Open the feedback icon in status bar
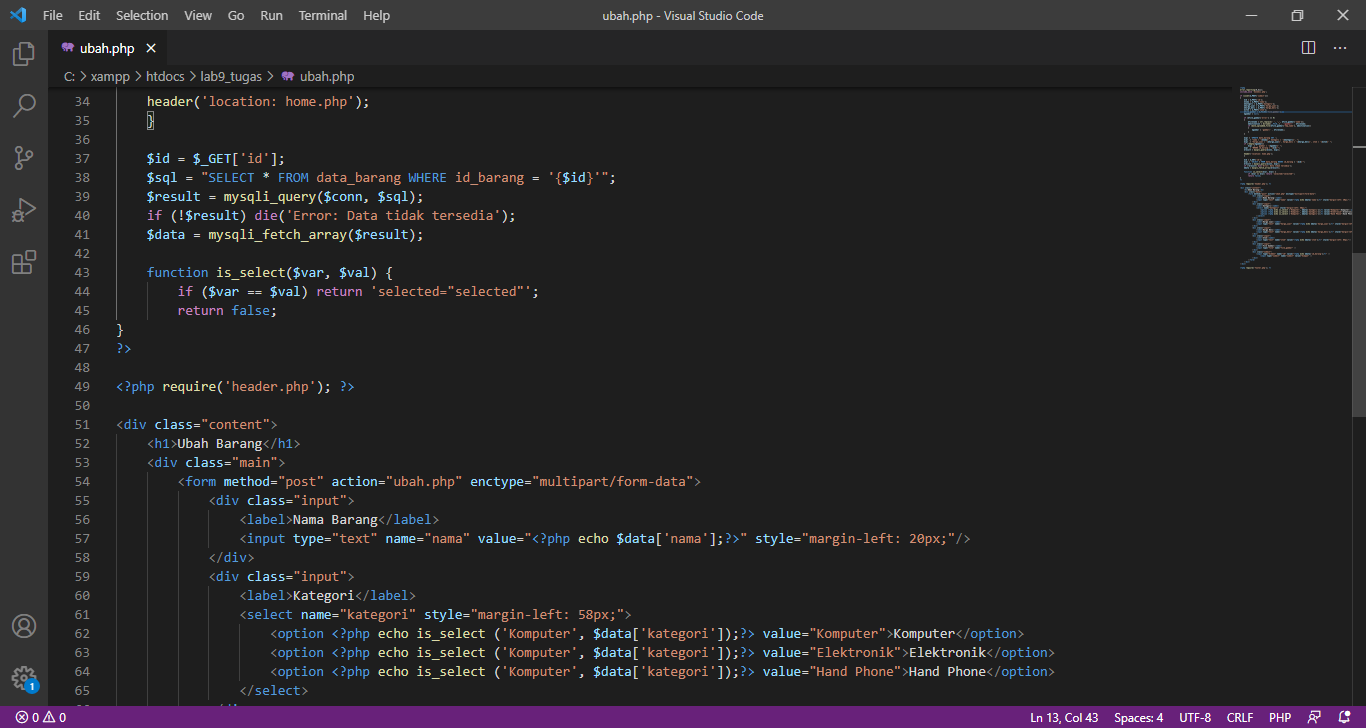Image resolution: width=1366 pixels, height=728 pixels. tap(1315, 717)
